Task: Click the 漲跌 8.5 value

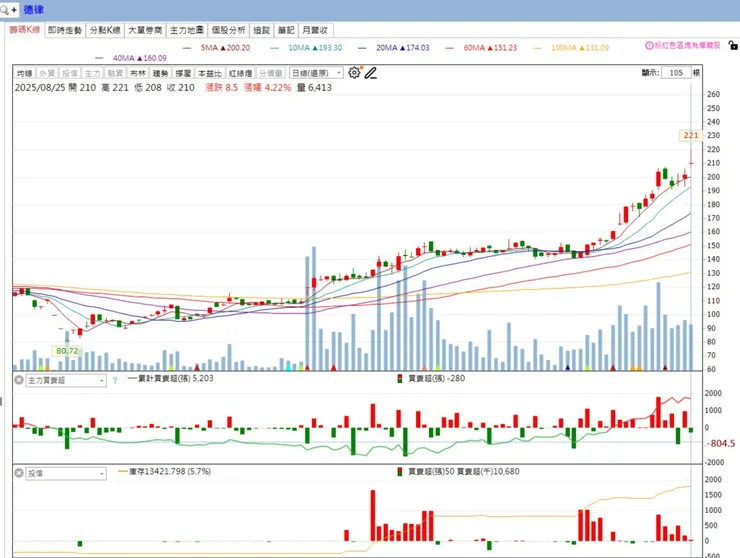Action: click(x=222, y=88)
